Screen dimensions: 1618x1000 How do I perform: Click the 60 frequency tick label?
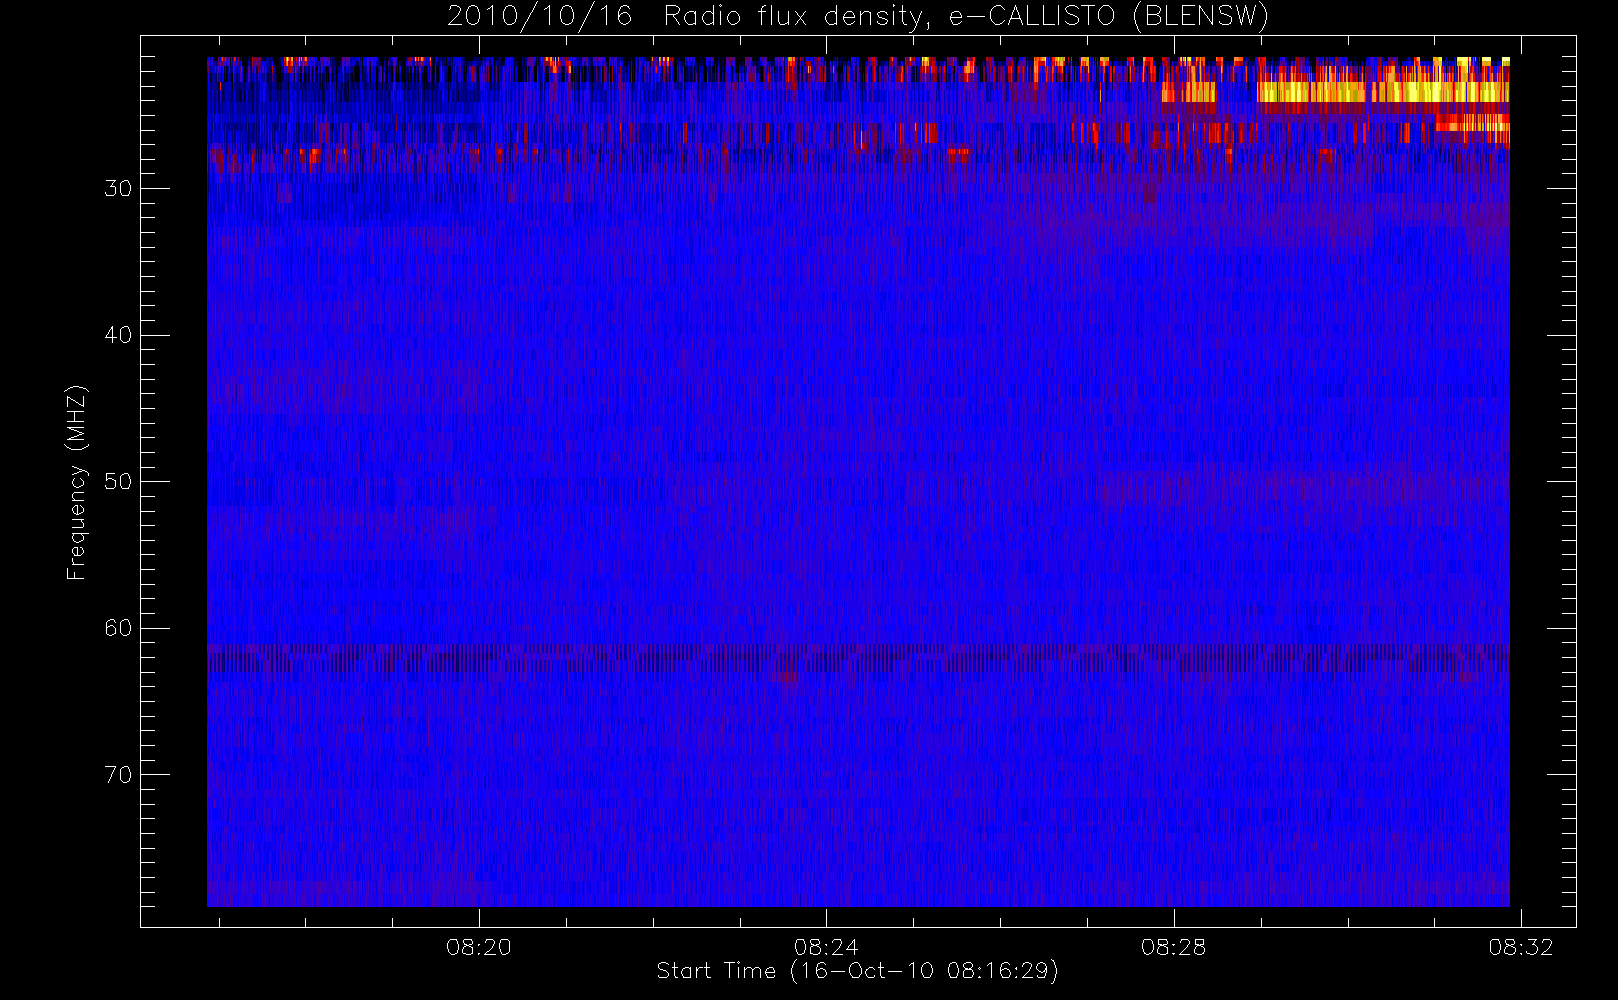[118, 627]
